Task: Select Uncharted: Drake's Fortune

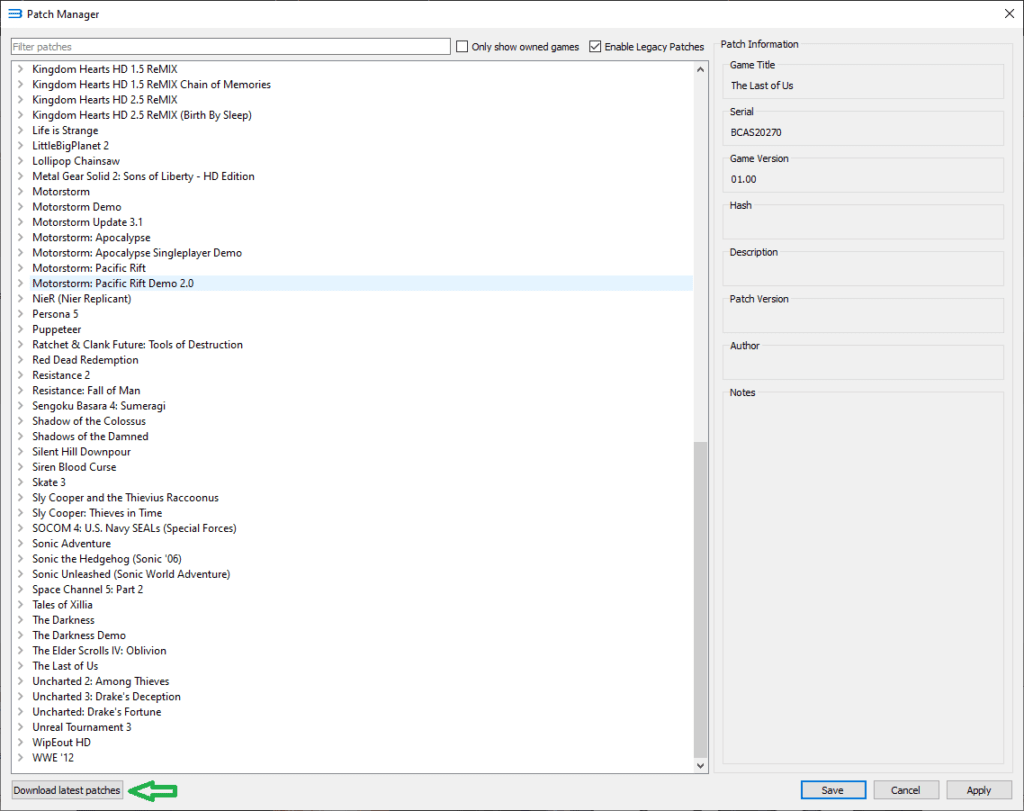Action: pos(97,712)
